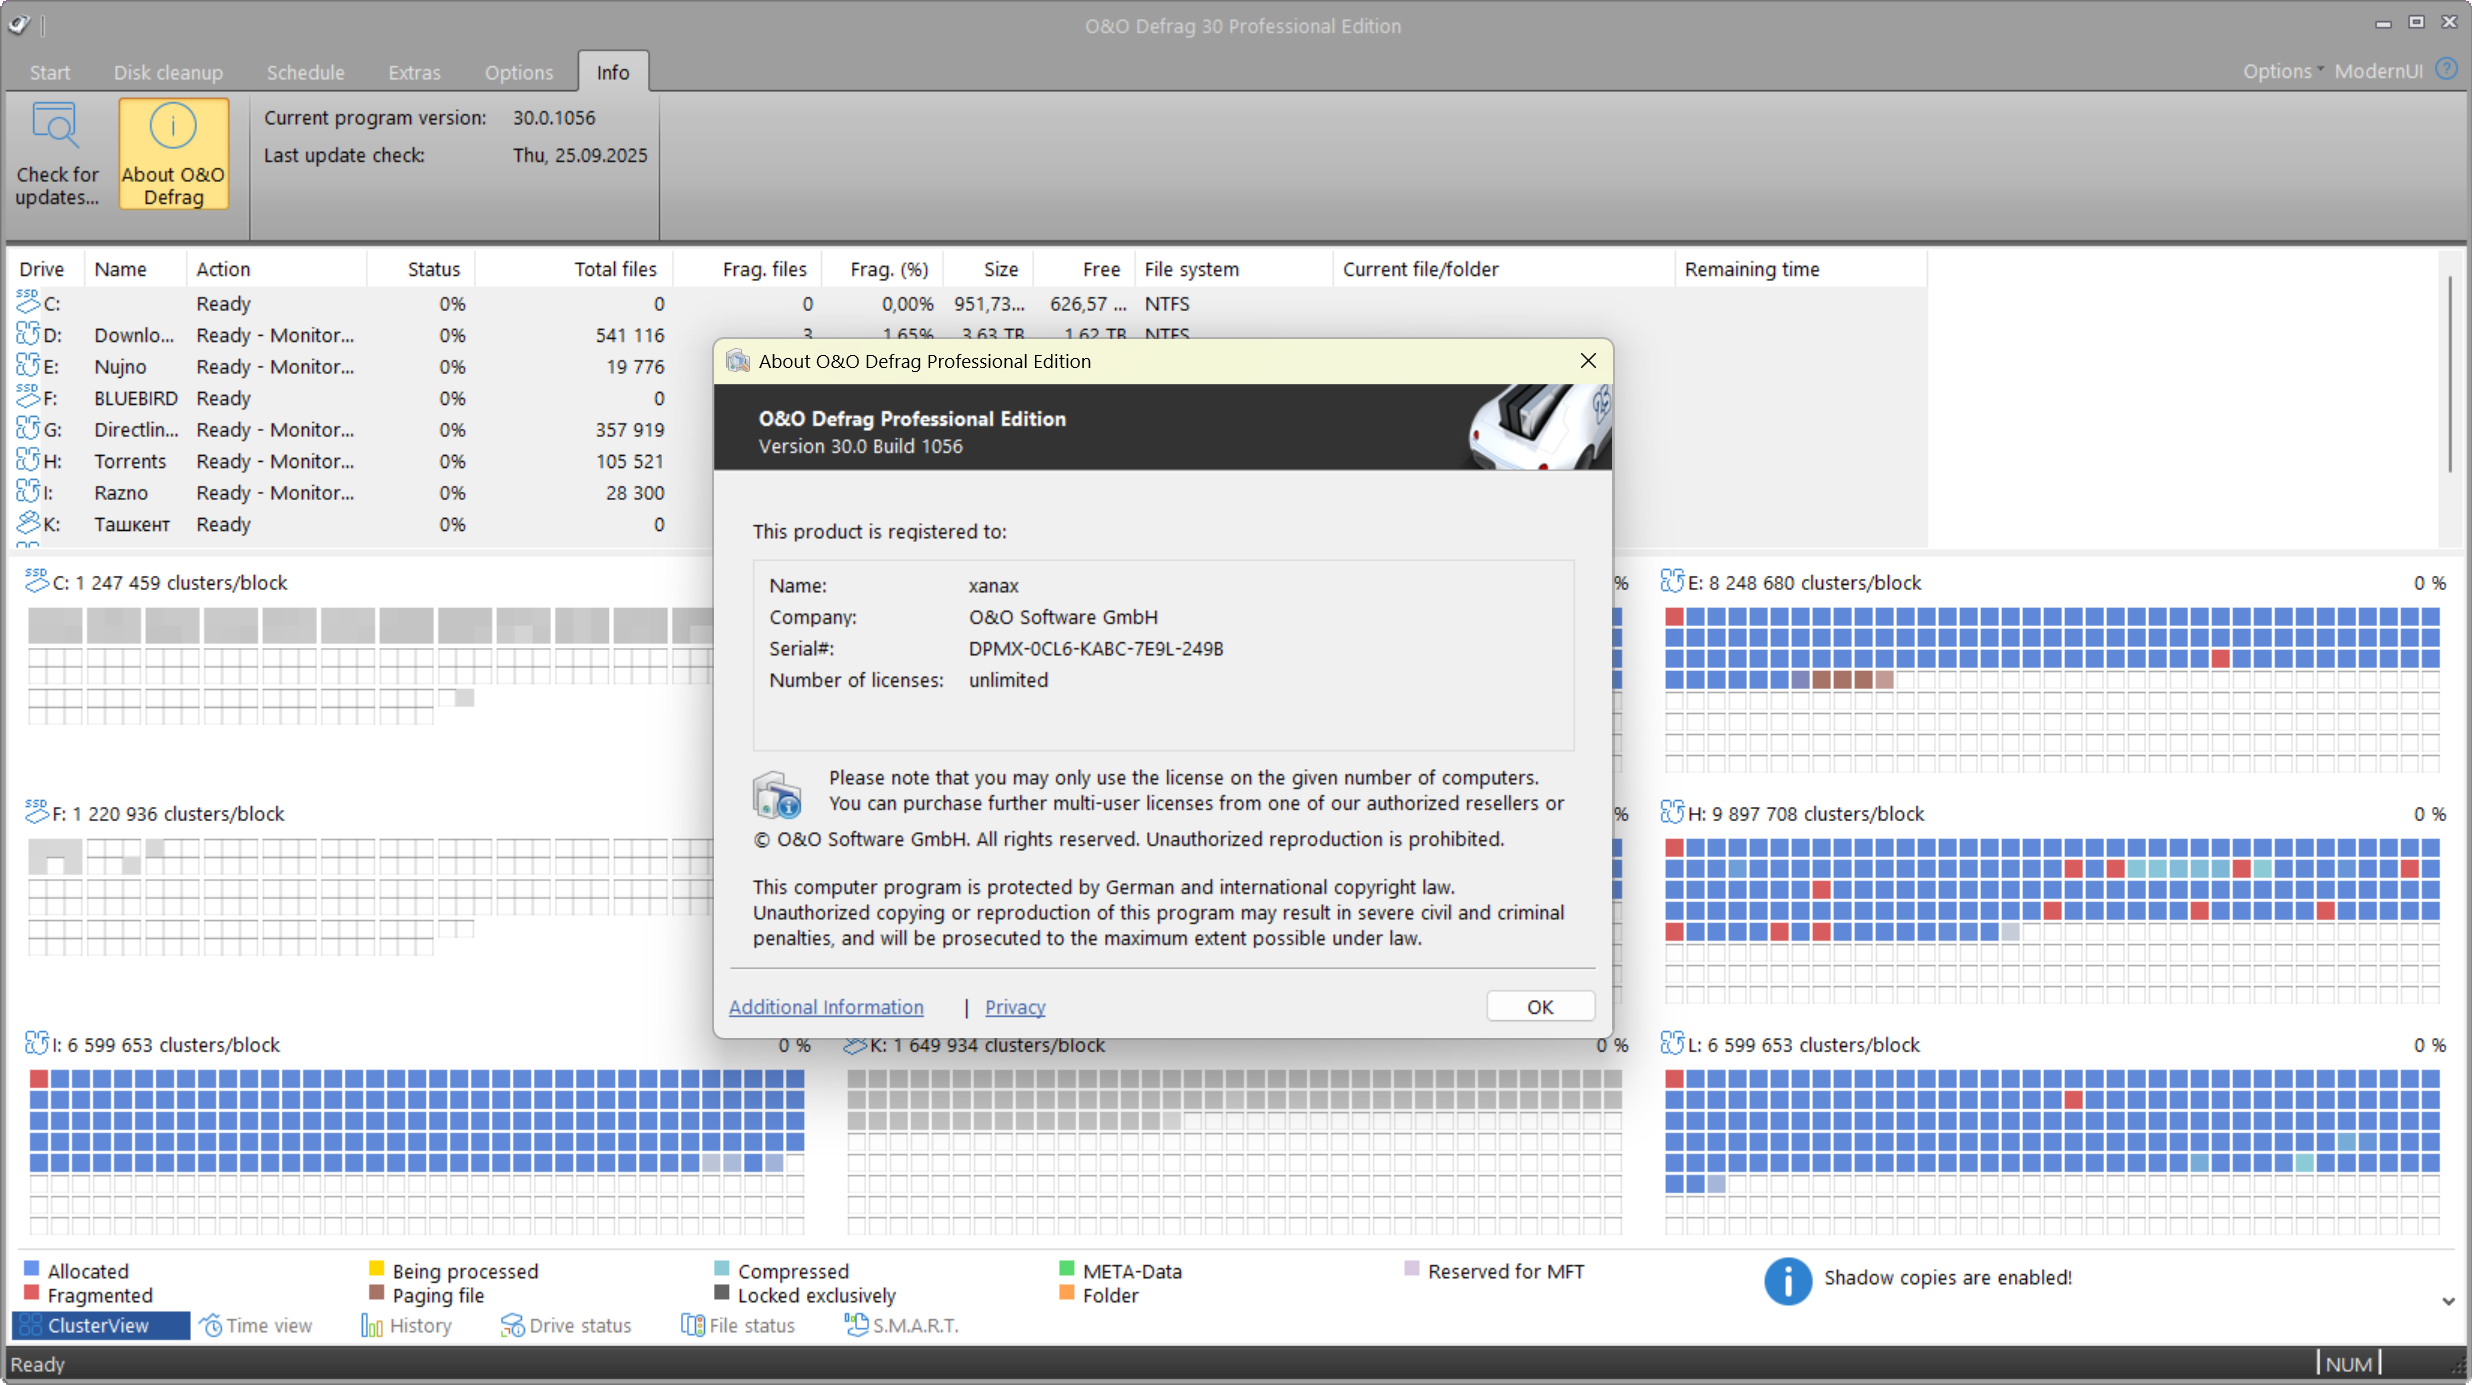
Task: Open the Schedule ribbon tab
Action: pos(305,72)
